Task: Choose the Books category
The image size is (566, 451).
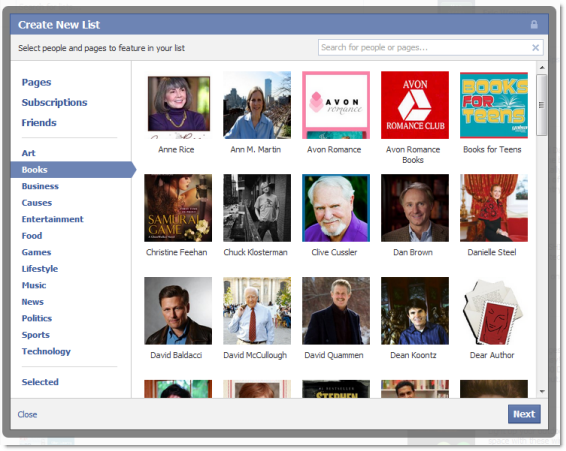Action: (x=72, y=170)
